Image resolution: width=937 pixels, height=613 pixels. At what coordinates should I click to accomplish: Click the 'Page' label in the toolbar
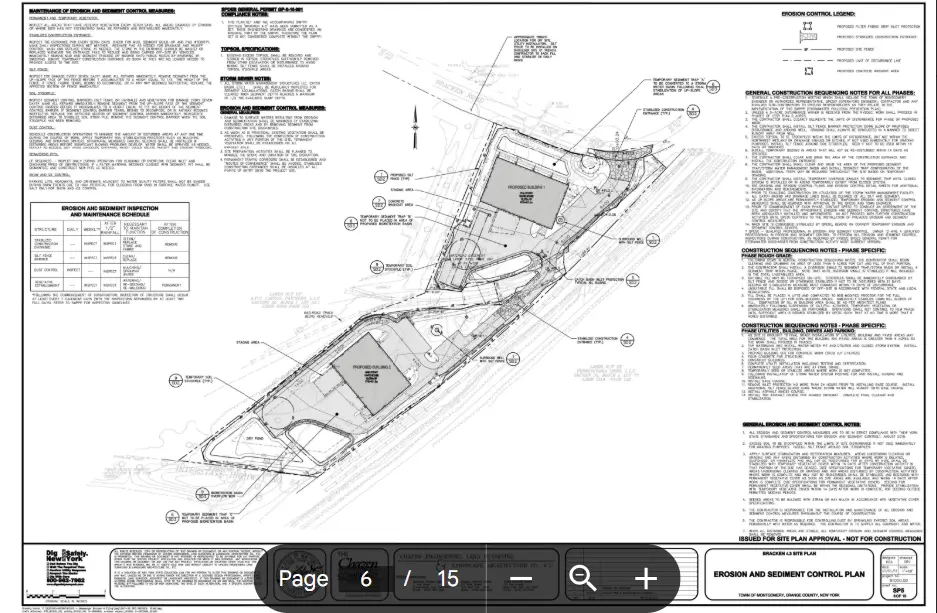point(303,578)
